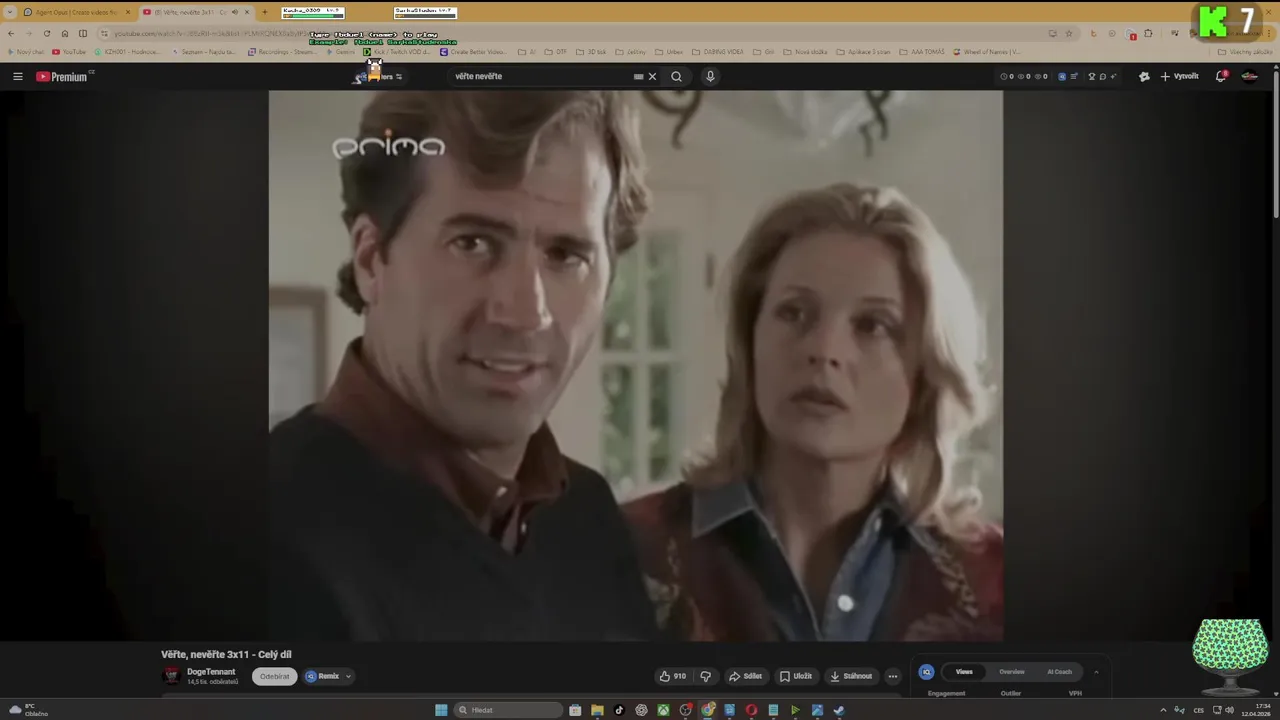Open File Explorer from taskbar

(597, 710)
